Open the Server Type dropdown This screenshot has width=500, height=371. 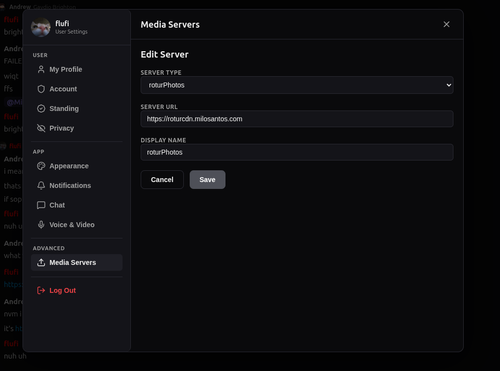click(297, 85)
